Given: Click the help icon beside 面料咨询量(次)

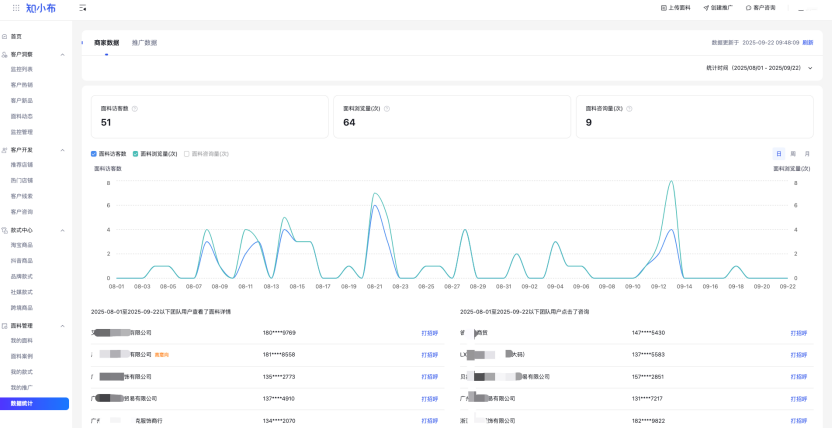Looking at the screenshot, I should tap(629, 109).
